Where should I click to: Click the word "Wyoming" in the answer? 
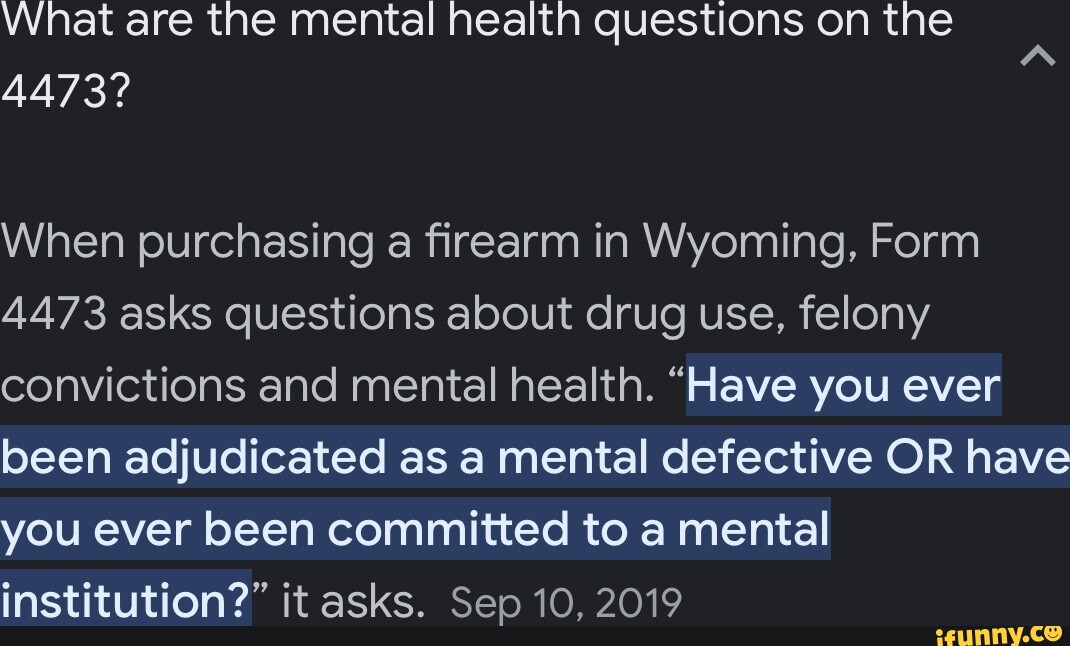tap(747, 242)
